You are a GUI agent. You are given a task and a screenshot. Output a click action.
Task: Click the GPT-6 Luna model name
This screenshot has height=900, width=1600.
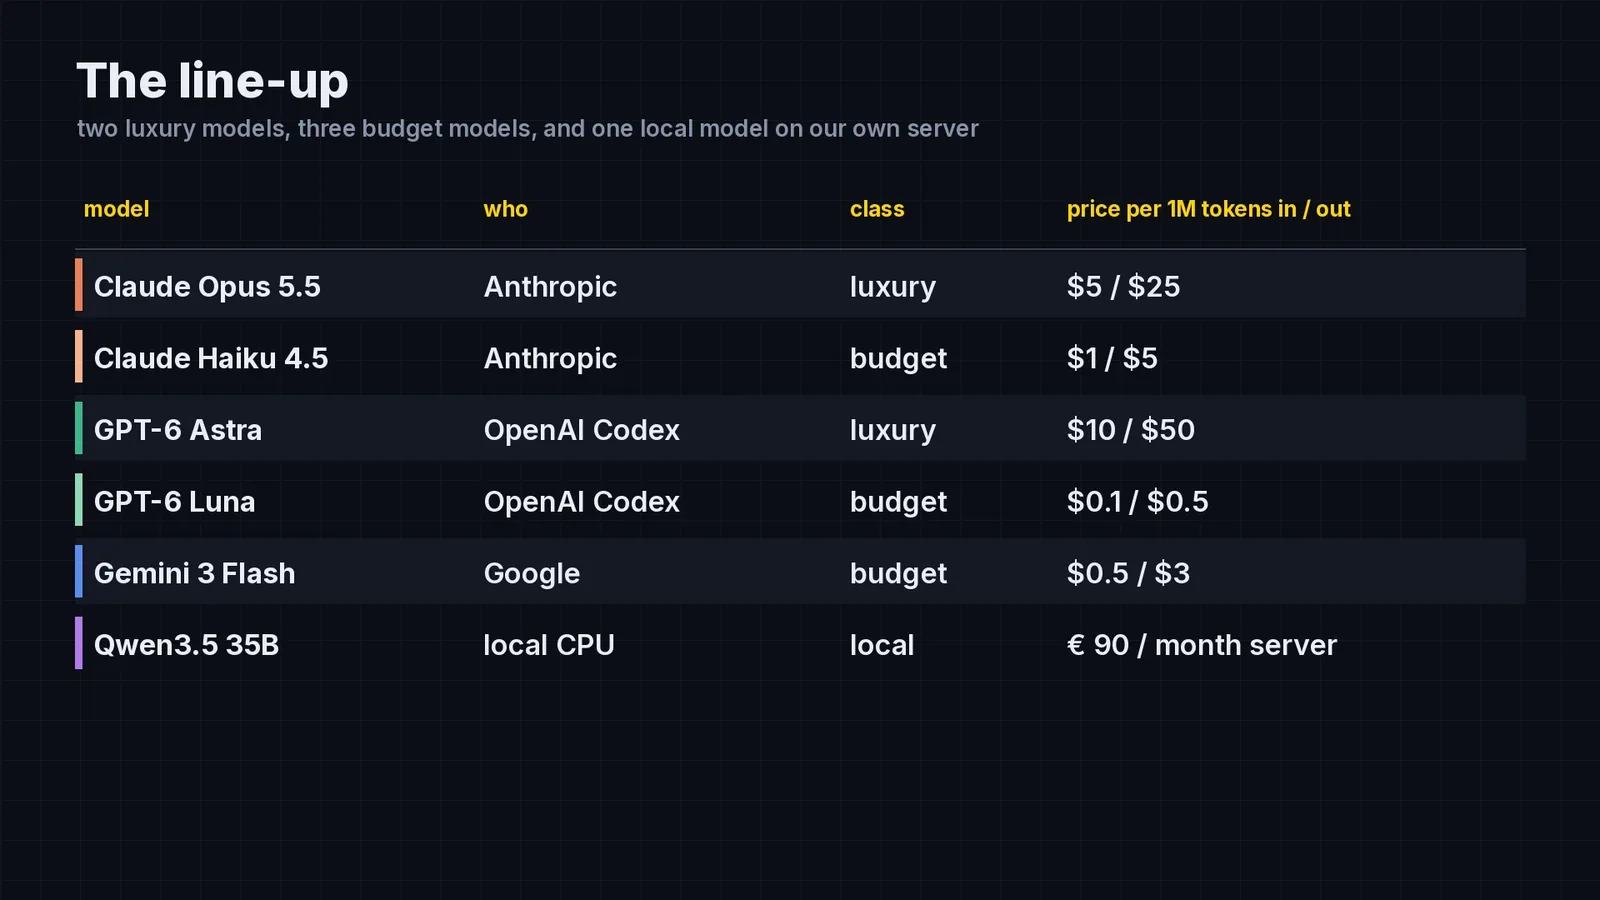click(174, 502)
